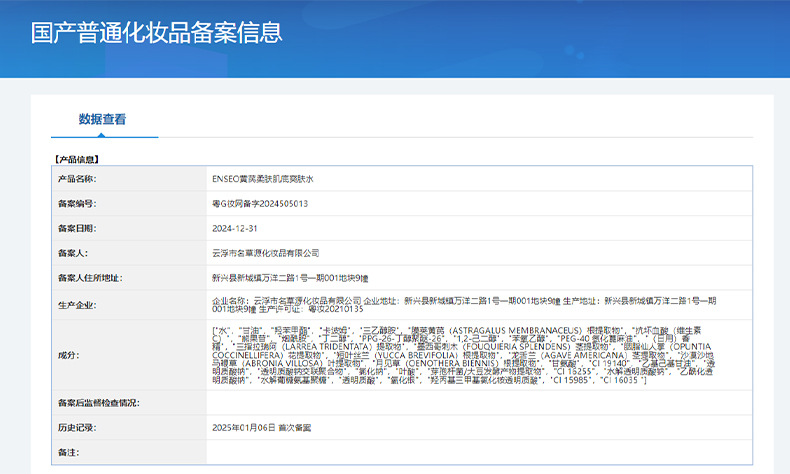Image resolution: width=790 pixels, height=474 pixels.
Task: Click the 生产企业 row label
Action: tap(77, 305)
